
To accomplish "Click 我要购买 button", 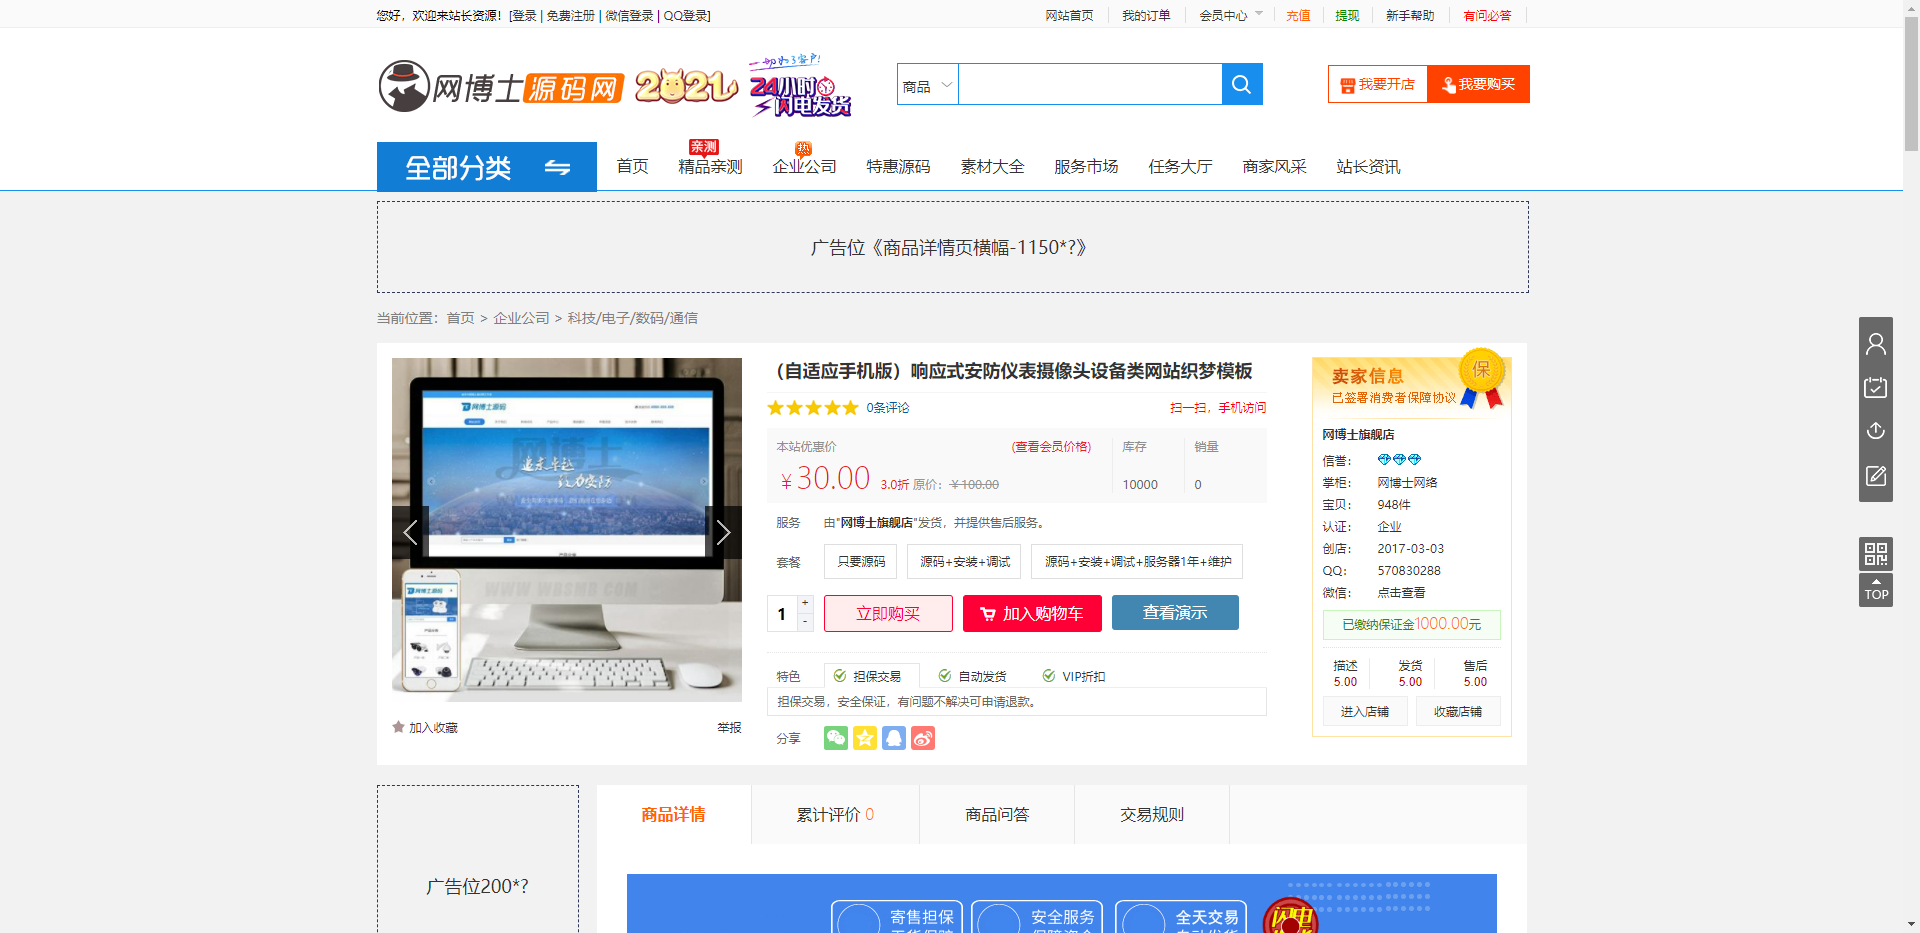I will coord(1479,84).
